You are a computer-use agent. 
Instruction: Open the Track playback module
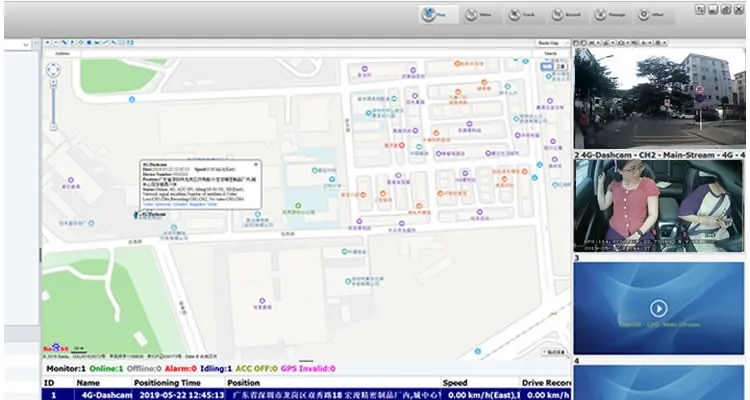[521, 15]
